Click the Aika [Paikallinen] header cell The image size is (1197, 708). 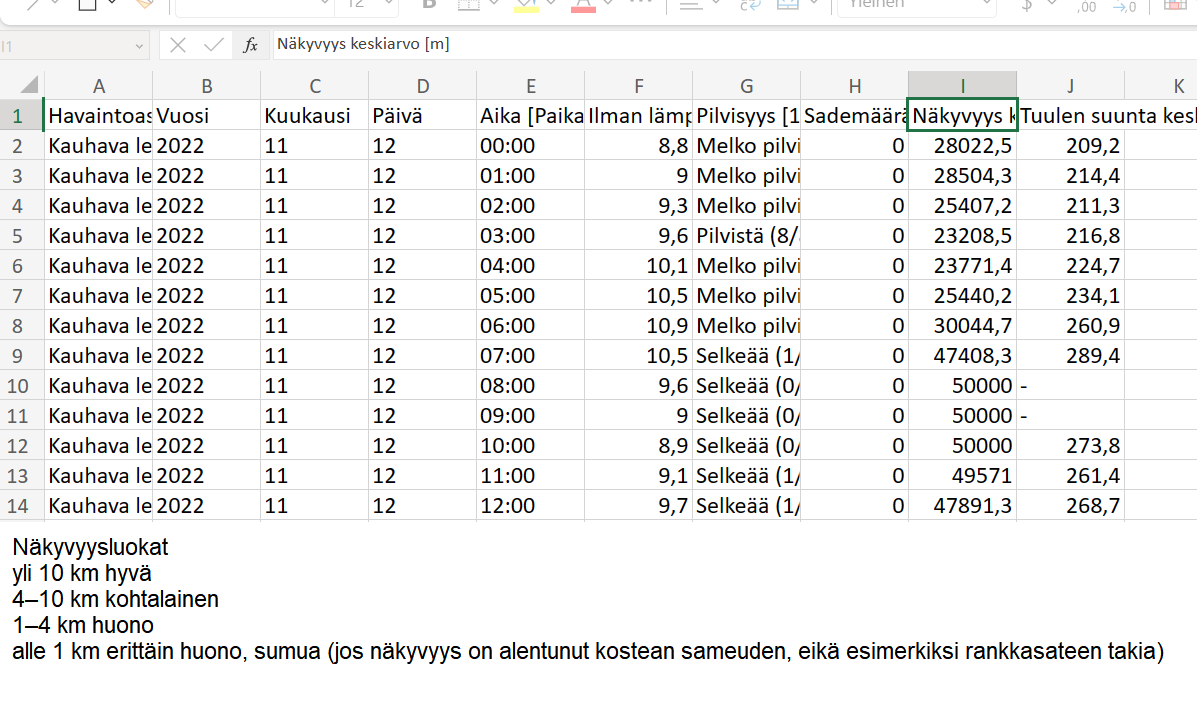pyautogui.click(x=531, y=116)
